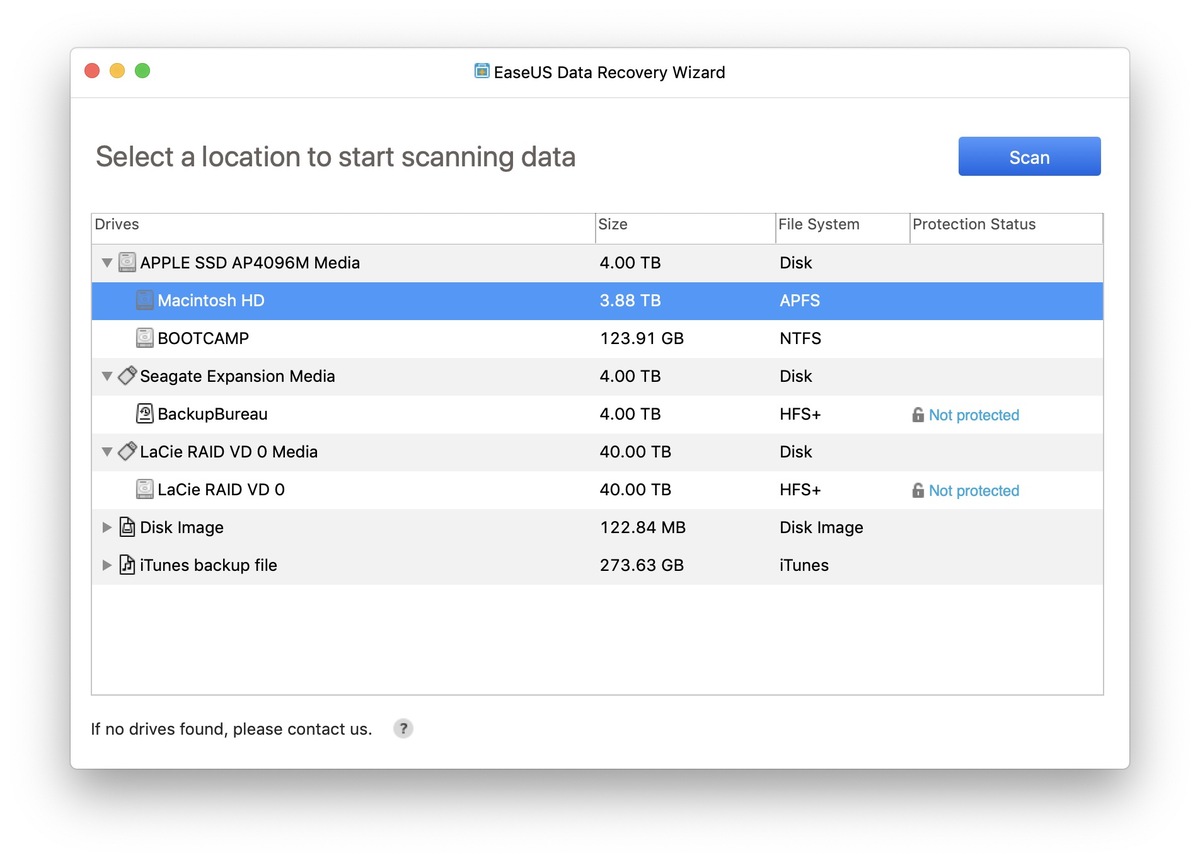This screenshot has width=1200, height=862.
Task: Open the question mark help button
Action: coord(403,729)
